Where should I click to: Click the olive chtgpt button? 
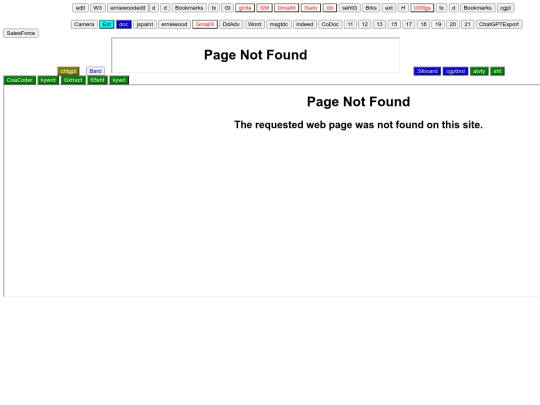click(x=68, y=71)
